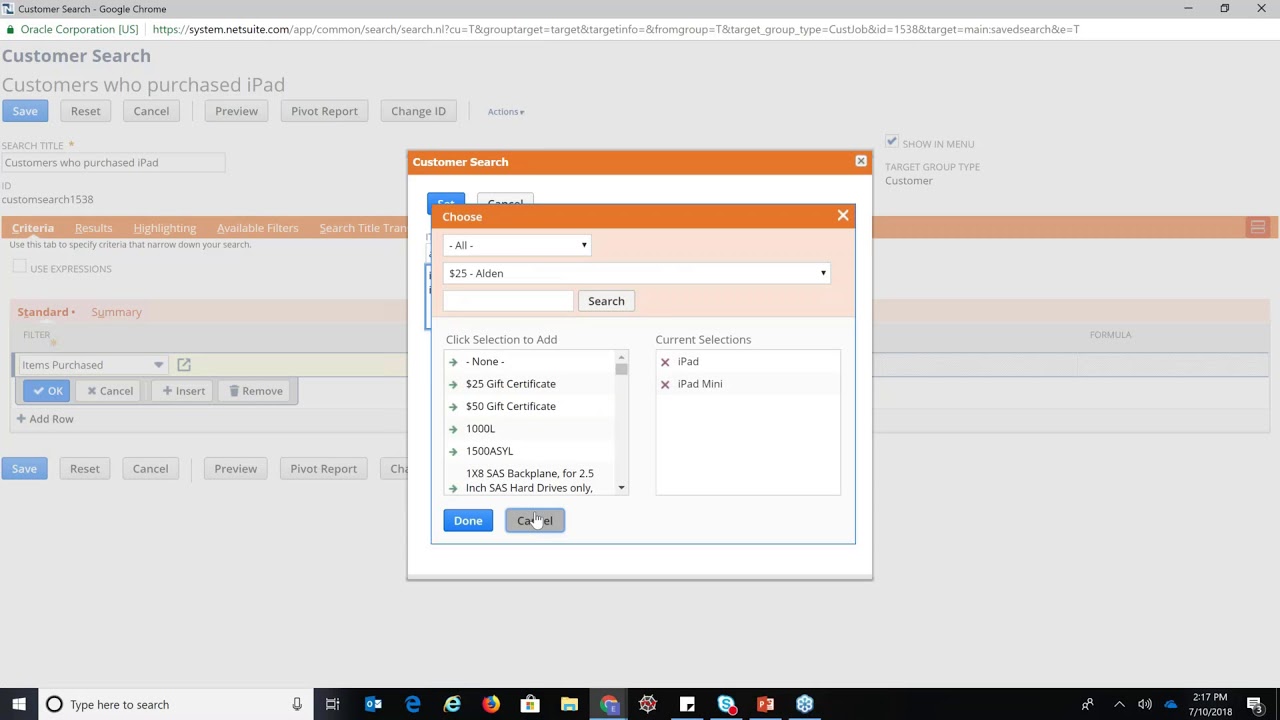Remove iPad from Current Selections

665,362
